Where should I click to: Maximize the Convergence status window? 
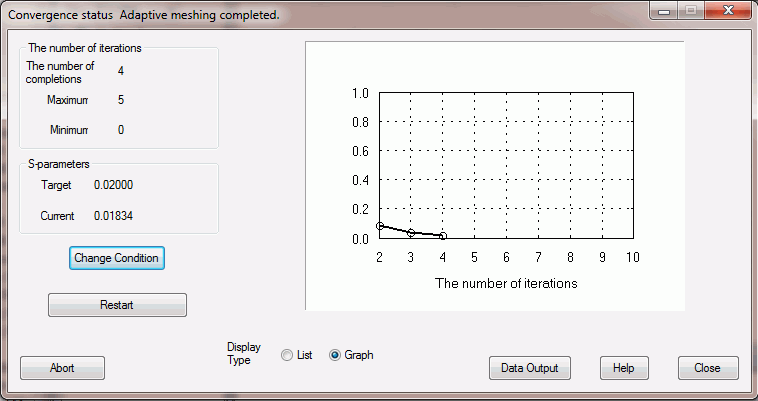click(x=690, y=10)
